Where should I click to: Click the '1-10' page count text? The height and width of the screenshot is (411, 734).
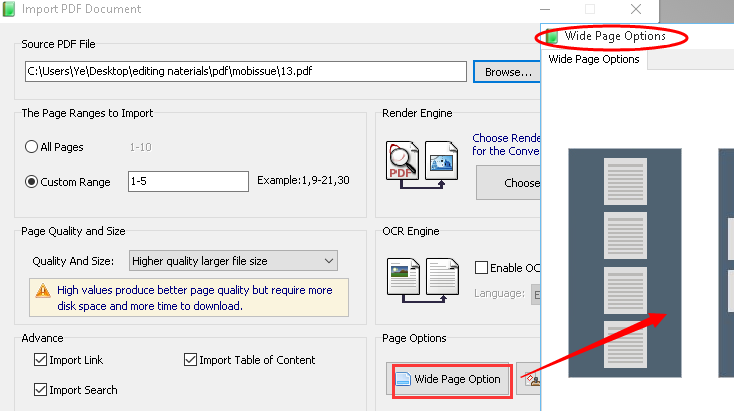click(140, 147)
